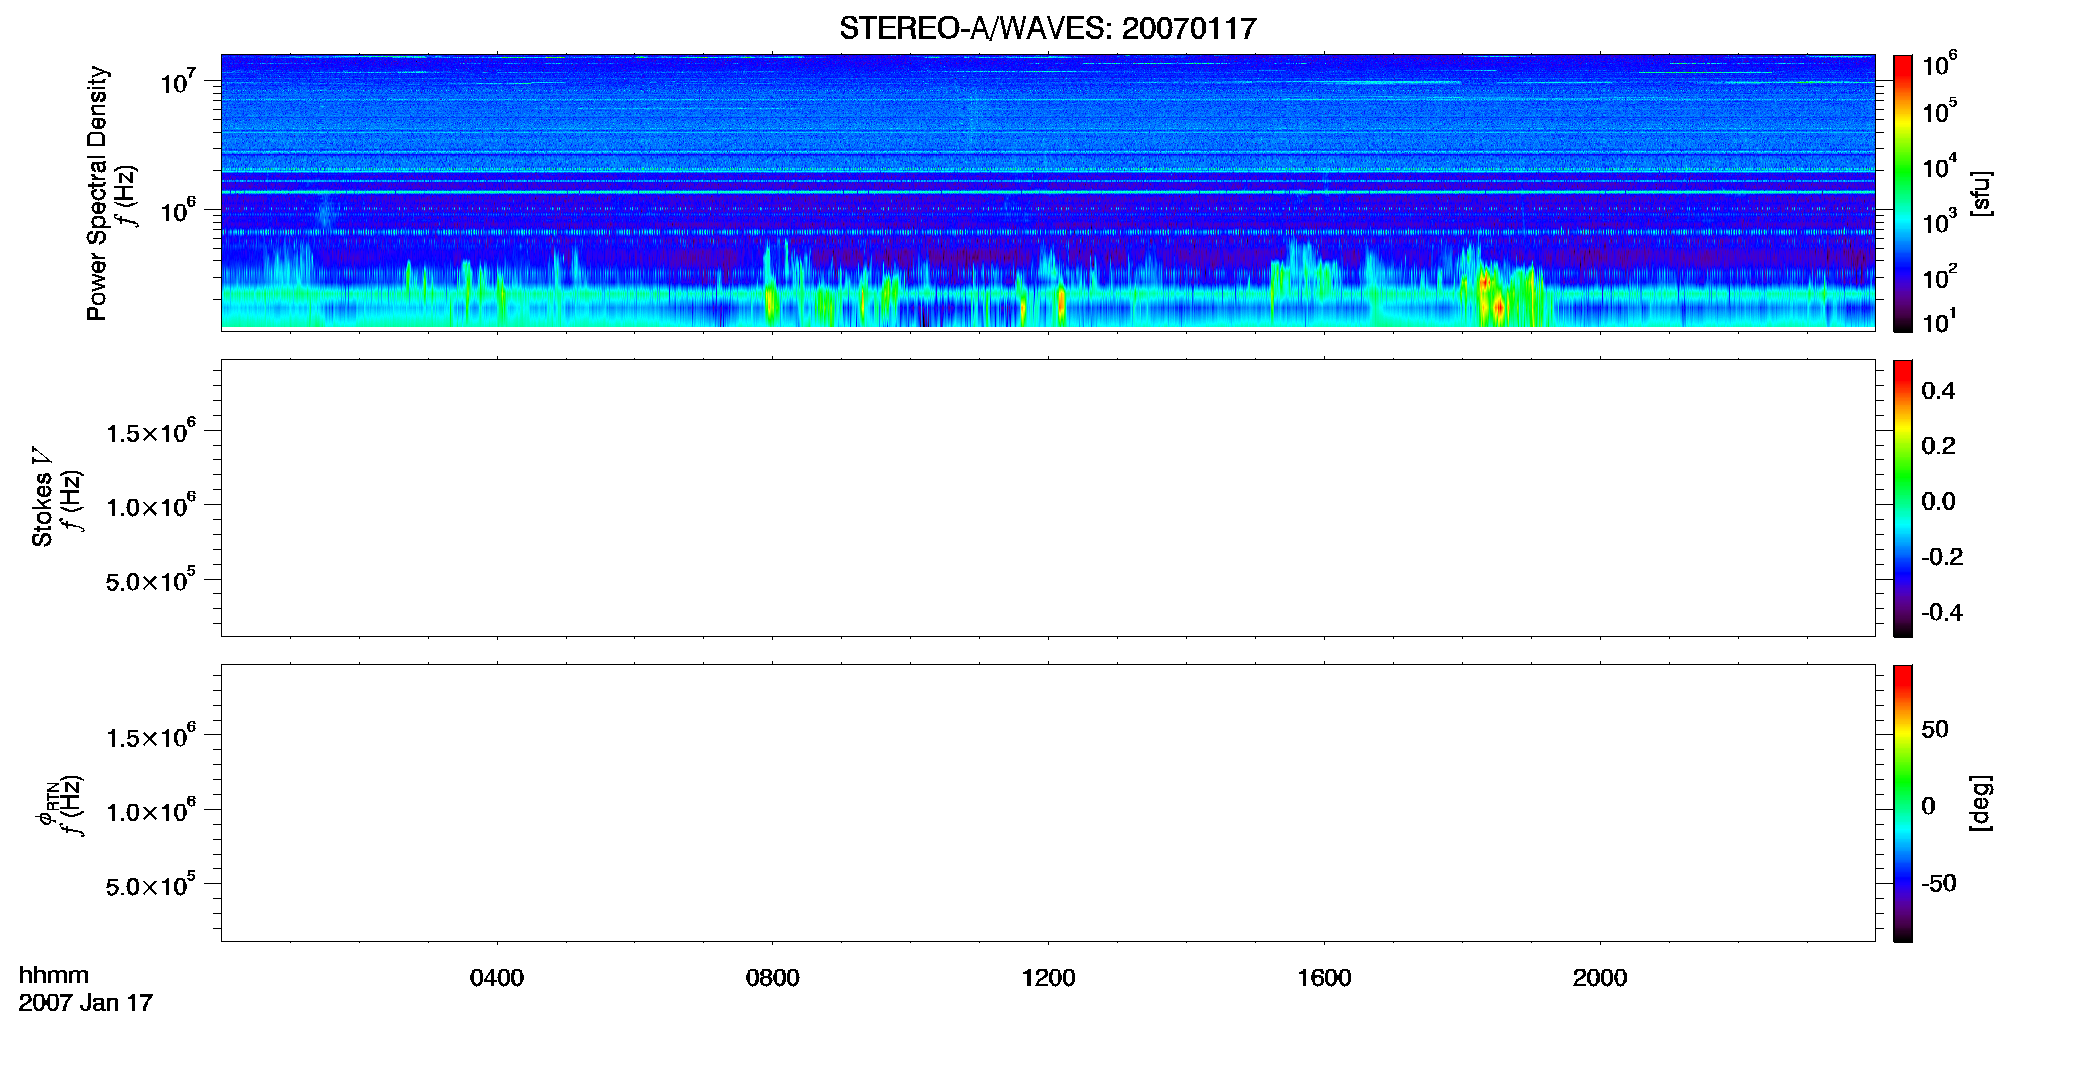This screenshot has height=1080, width=2096.
Task: Click the 10^5 label on sfu color bar
Action: (x=1940, y=110)
